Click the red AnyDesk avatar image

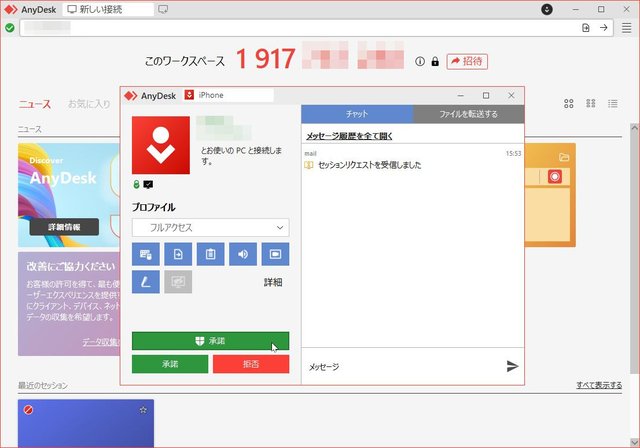161,145
